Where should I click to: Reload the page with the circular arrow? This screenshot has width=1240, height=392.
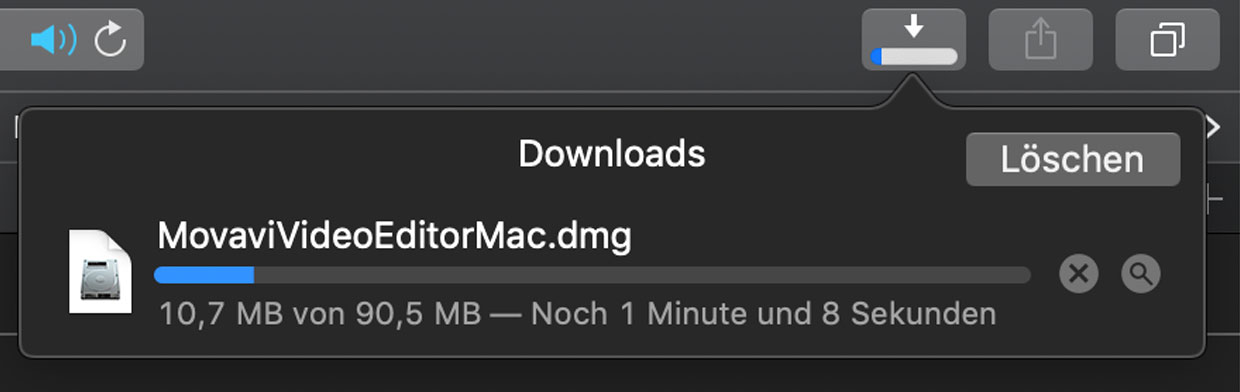point(110,41)
